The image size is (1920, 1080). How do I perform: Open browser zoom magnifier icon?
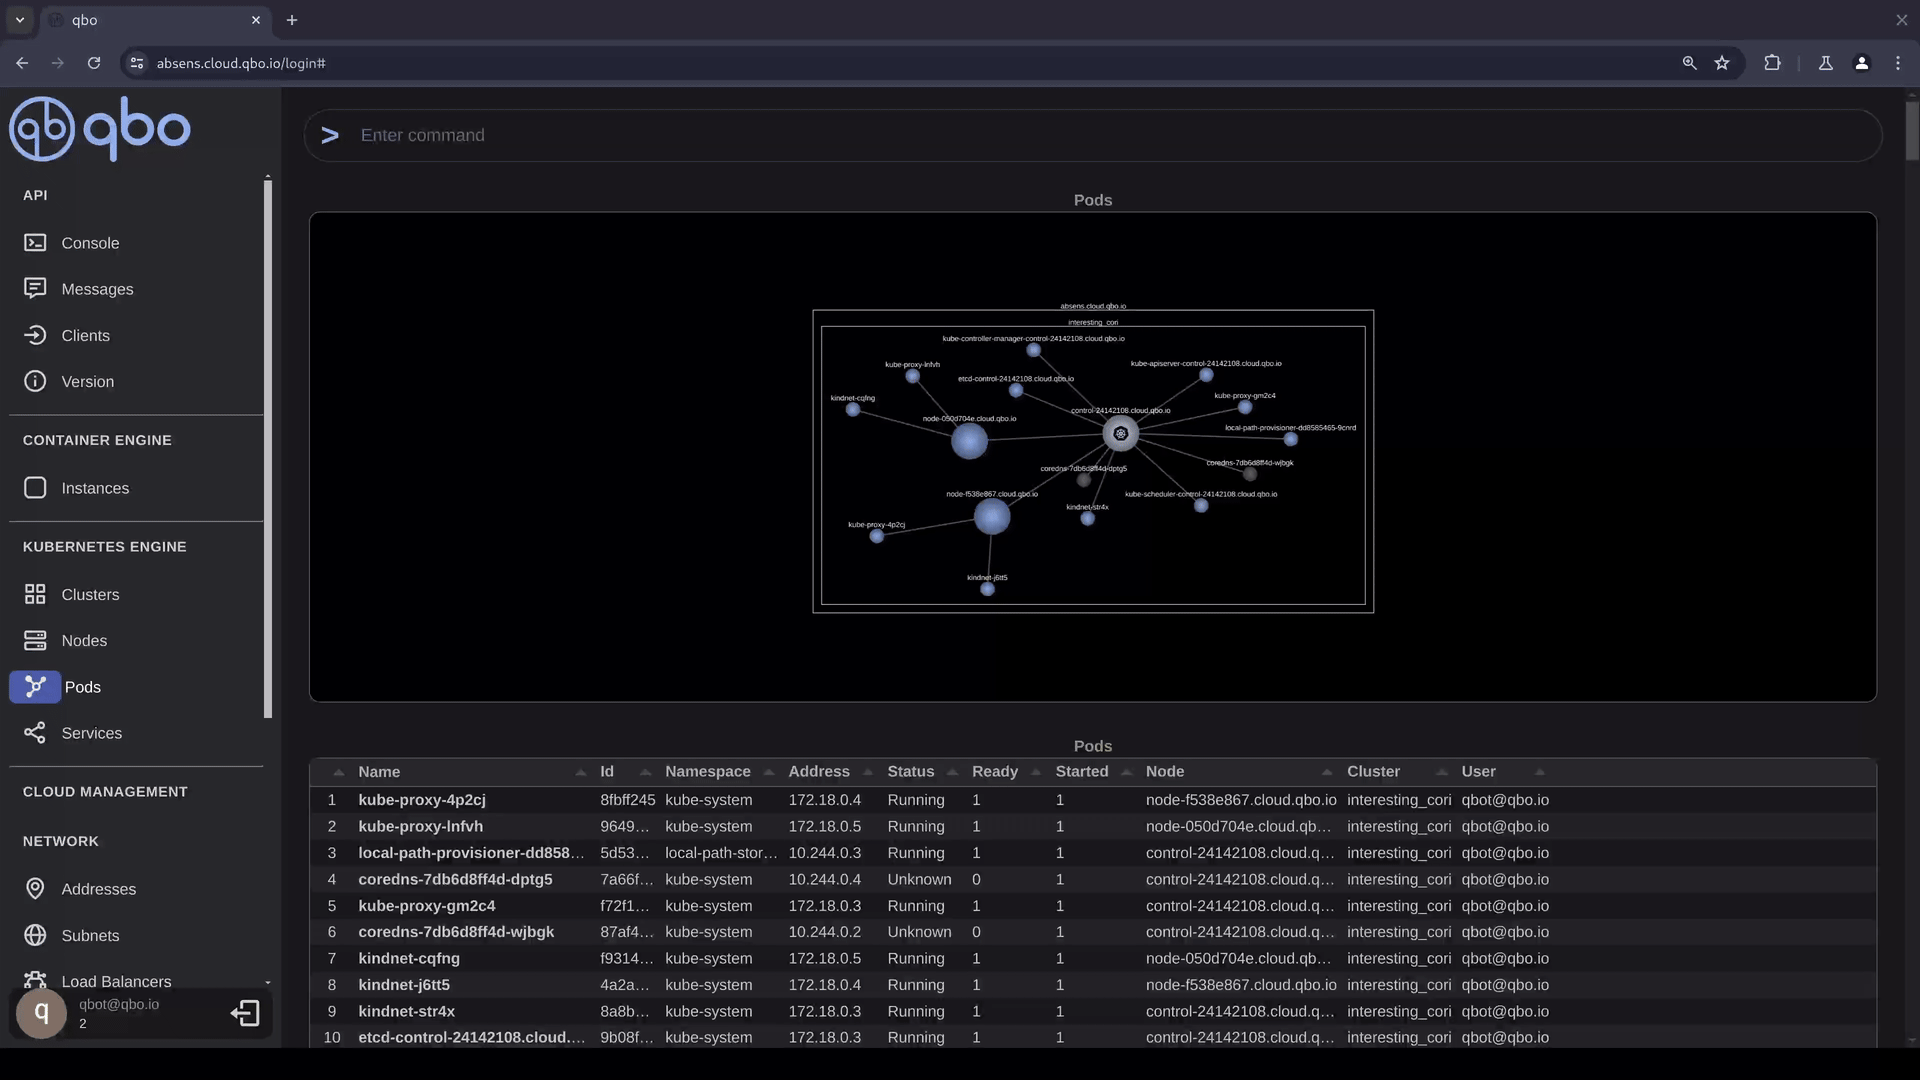click(1689, 63)
